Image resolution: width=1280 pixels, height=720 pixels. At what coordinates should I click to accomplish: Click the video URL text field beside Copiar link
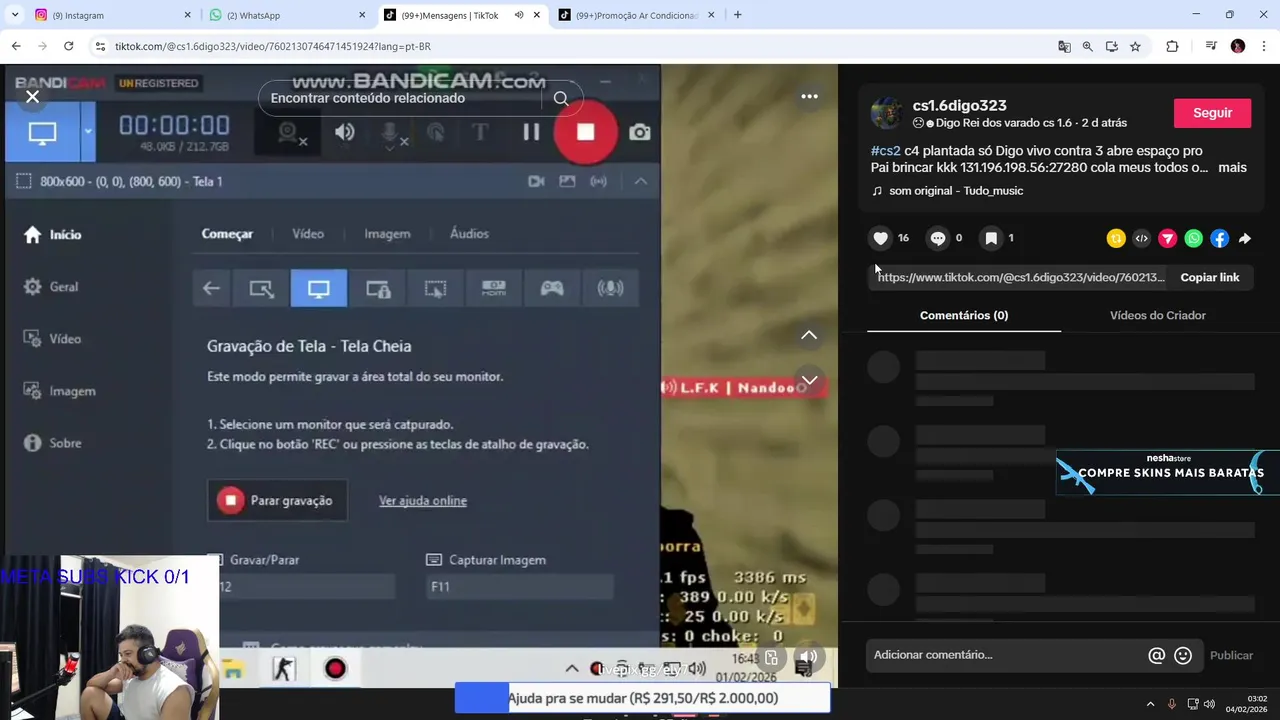click(1020, 277)
